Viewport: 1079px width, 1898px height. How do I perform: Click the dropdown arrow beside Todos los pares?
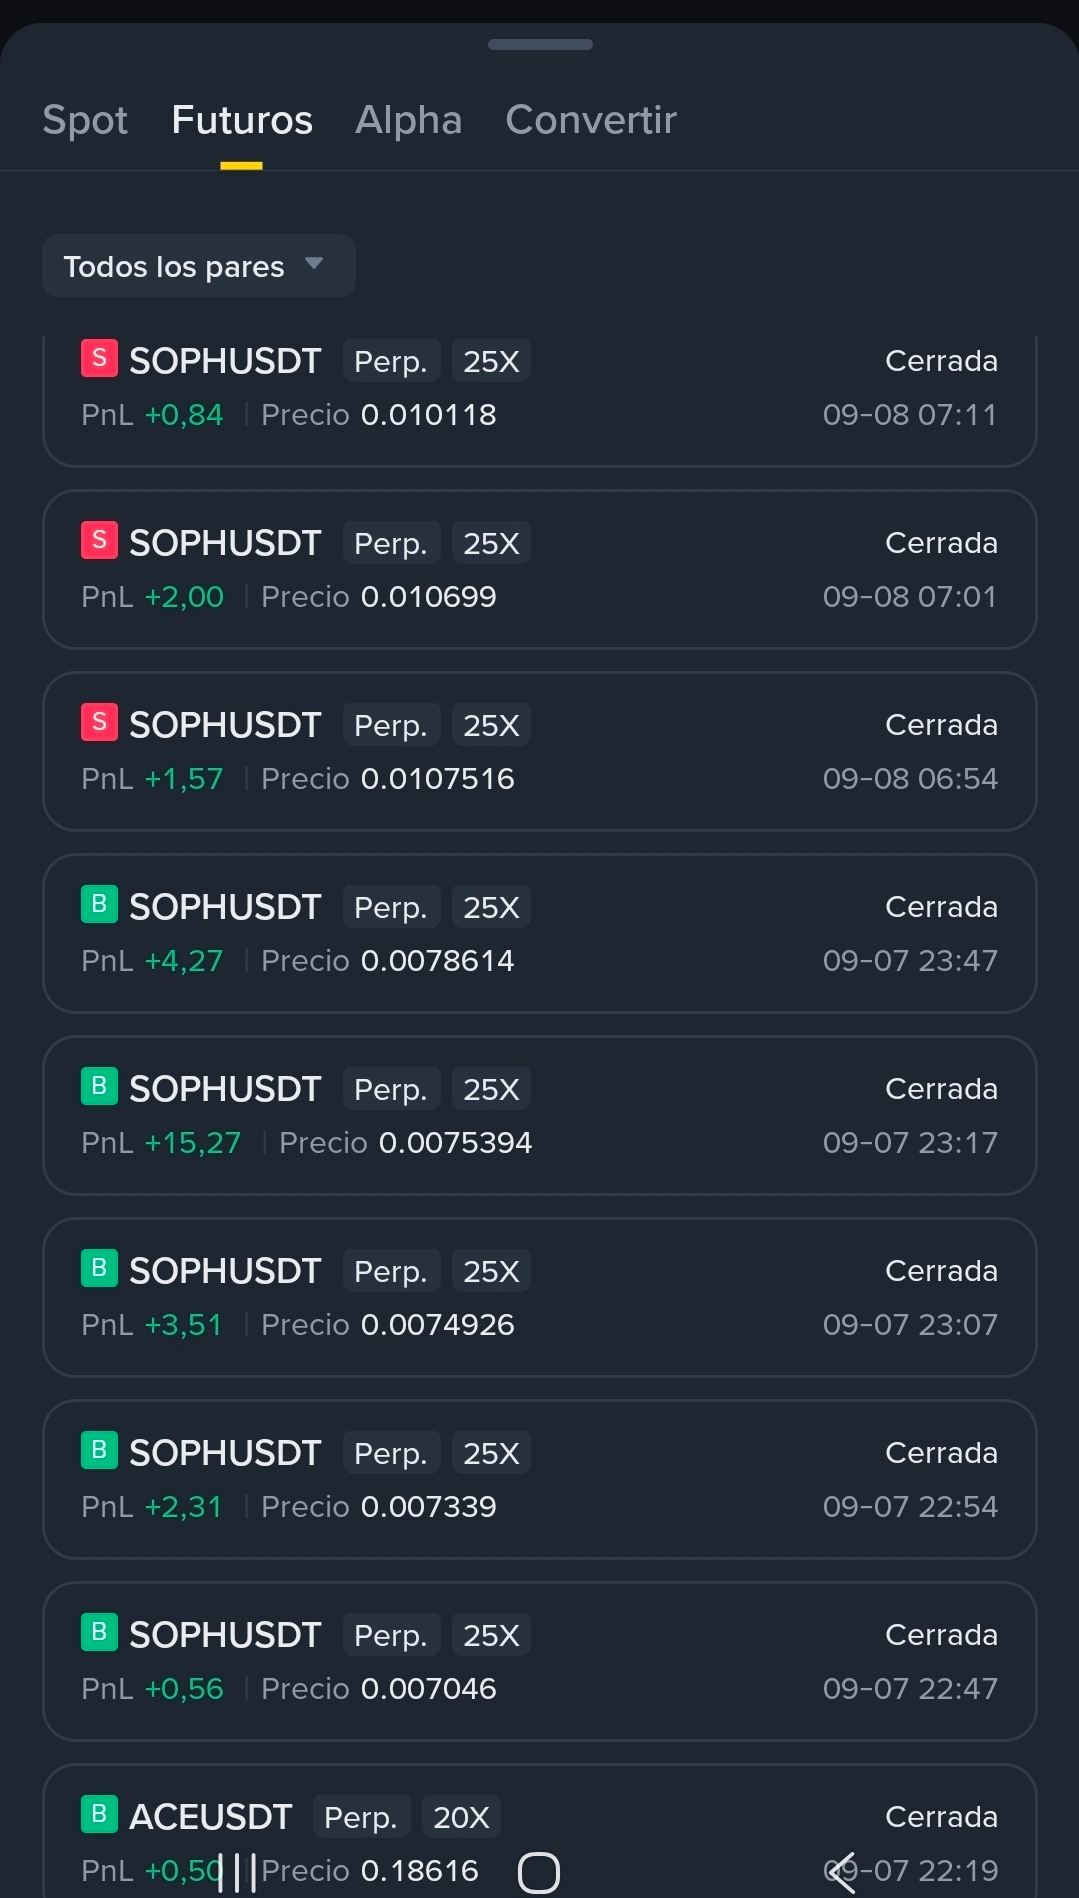tap(314, 264)
